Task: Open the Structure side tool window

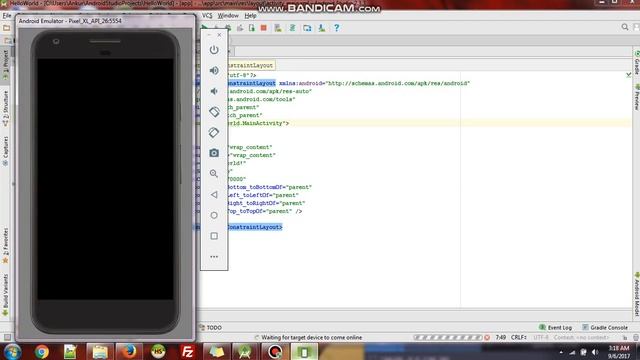Action: click(6, 108)
